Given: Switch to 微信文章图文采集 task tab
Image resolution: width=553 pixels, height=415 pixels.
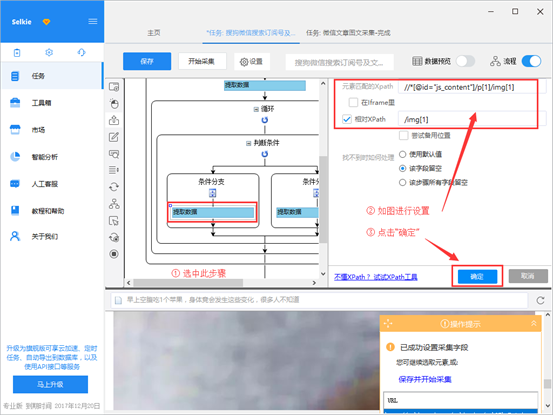Looking at the screenshot, I should point(348,33).
